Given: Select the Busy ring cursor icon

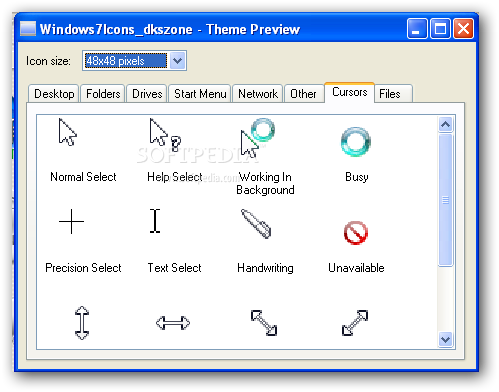Looking at the screenshot, I should pos(356,142).
